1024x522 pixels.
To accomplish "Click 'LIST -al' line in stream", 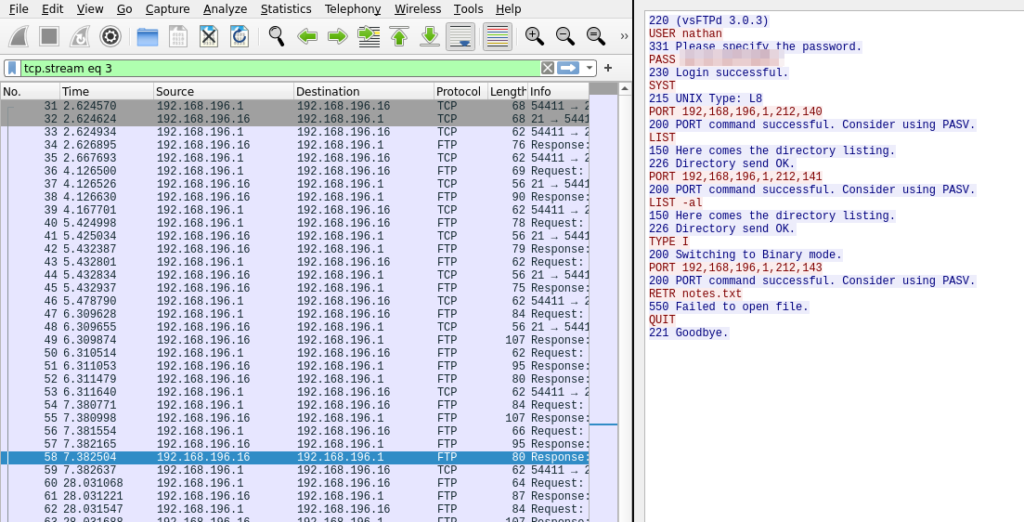I will [x=675, y=203].
